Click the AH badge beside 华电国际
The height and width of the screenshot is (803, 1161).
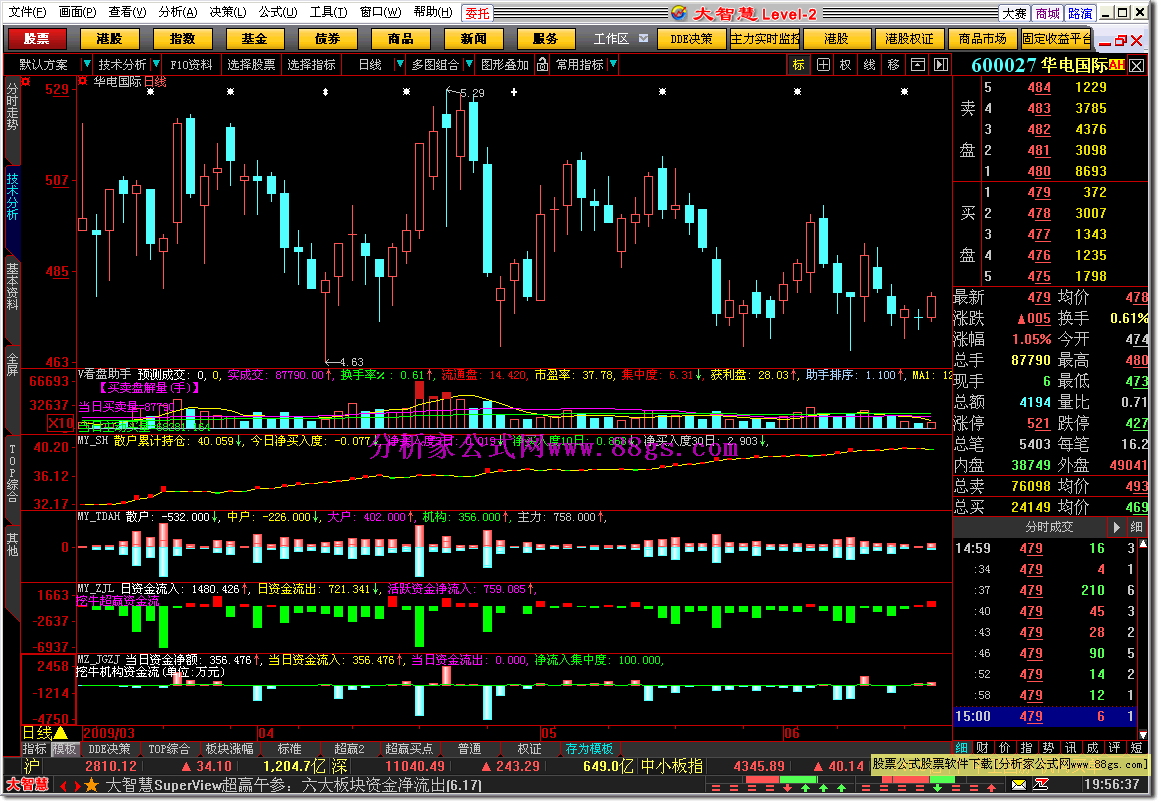tap(1117, 64)
